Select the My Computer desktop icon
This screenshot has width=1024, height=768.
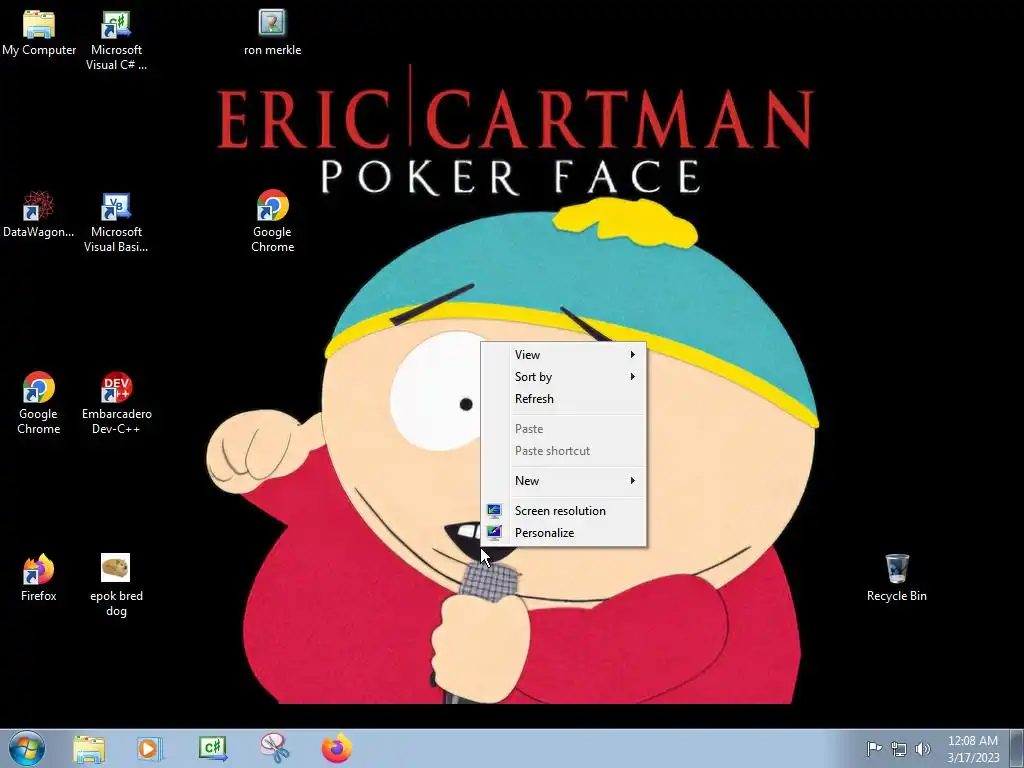pos(39,33)
